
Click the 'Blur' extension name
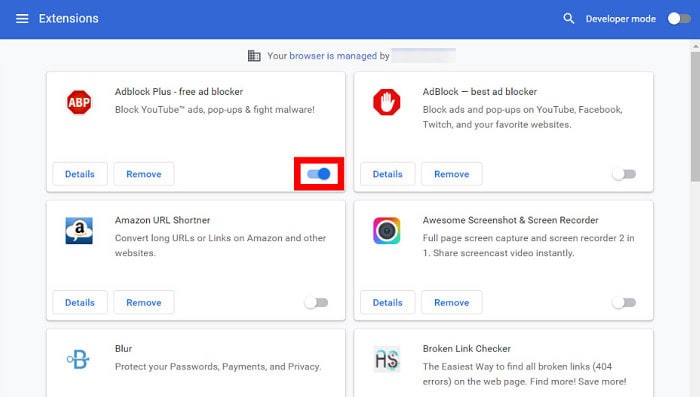123,348
